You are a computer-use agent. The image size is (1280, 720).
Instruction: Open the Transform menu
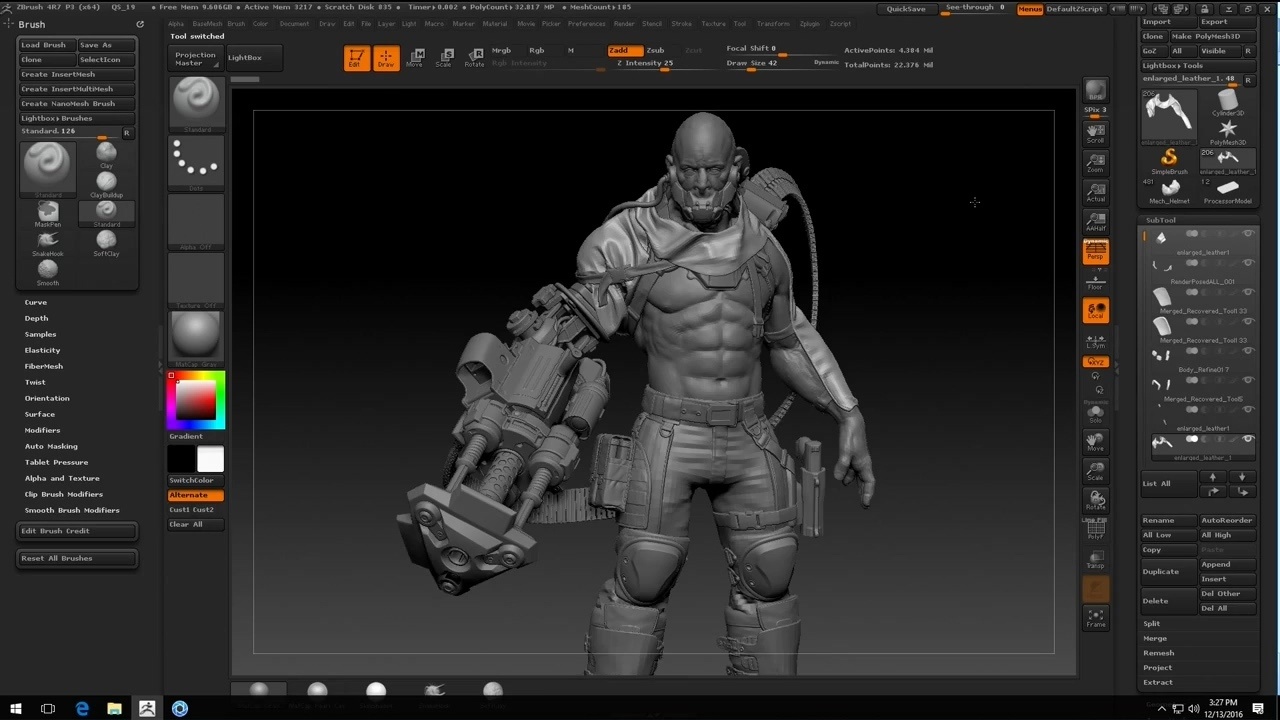point(773,24)
